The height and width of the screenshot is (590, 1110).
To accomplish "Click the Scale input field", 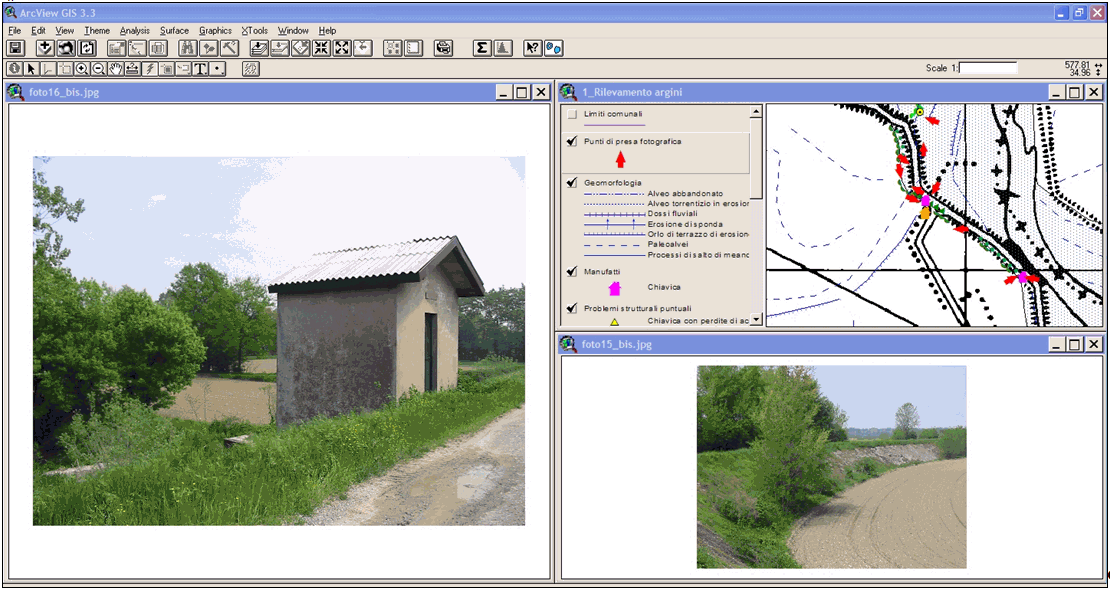I will 988,68.
